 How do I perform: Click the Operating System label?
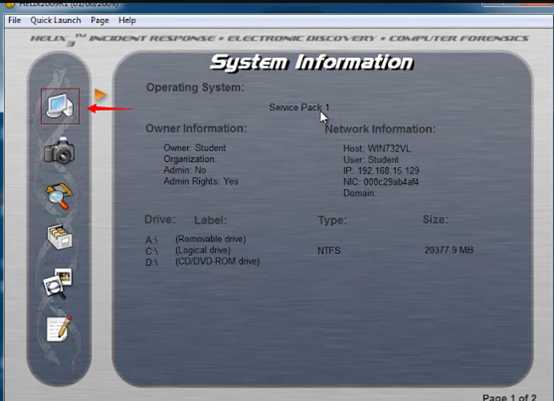[195, 87]
